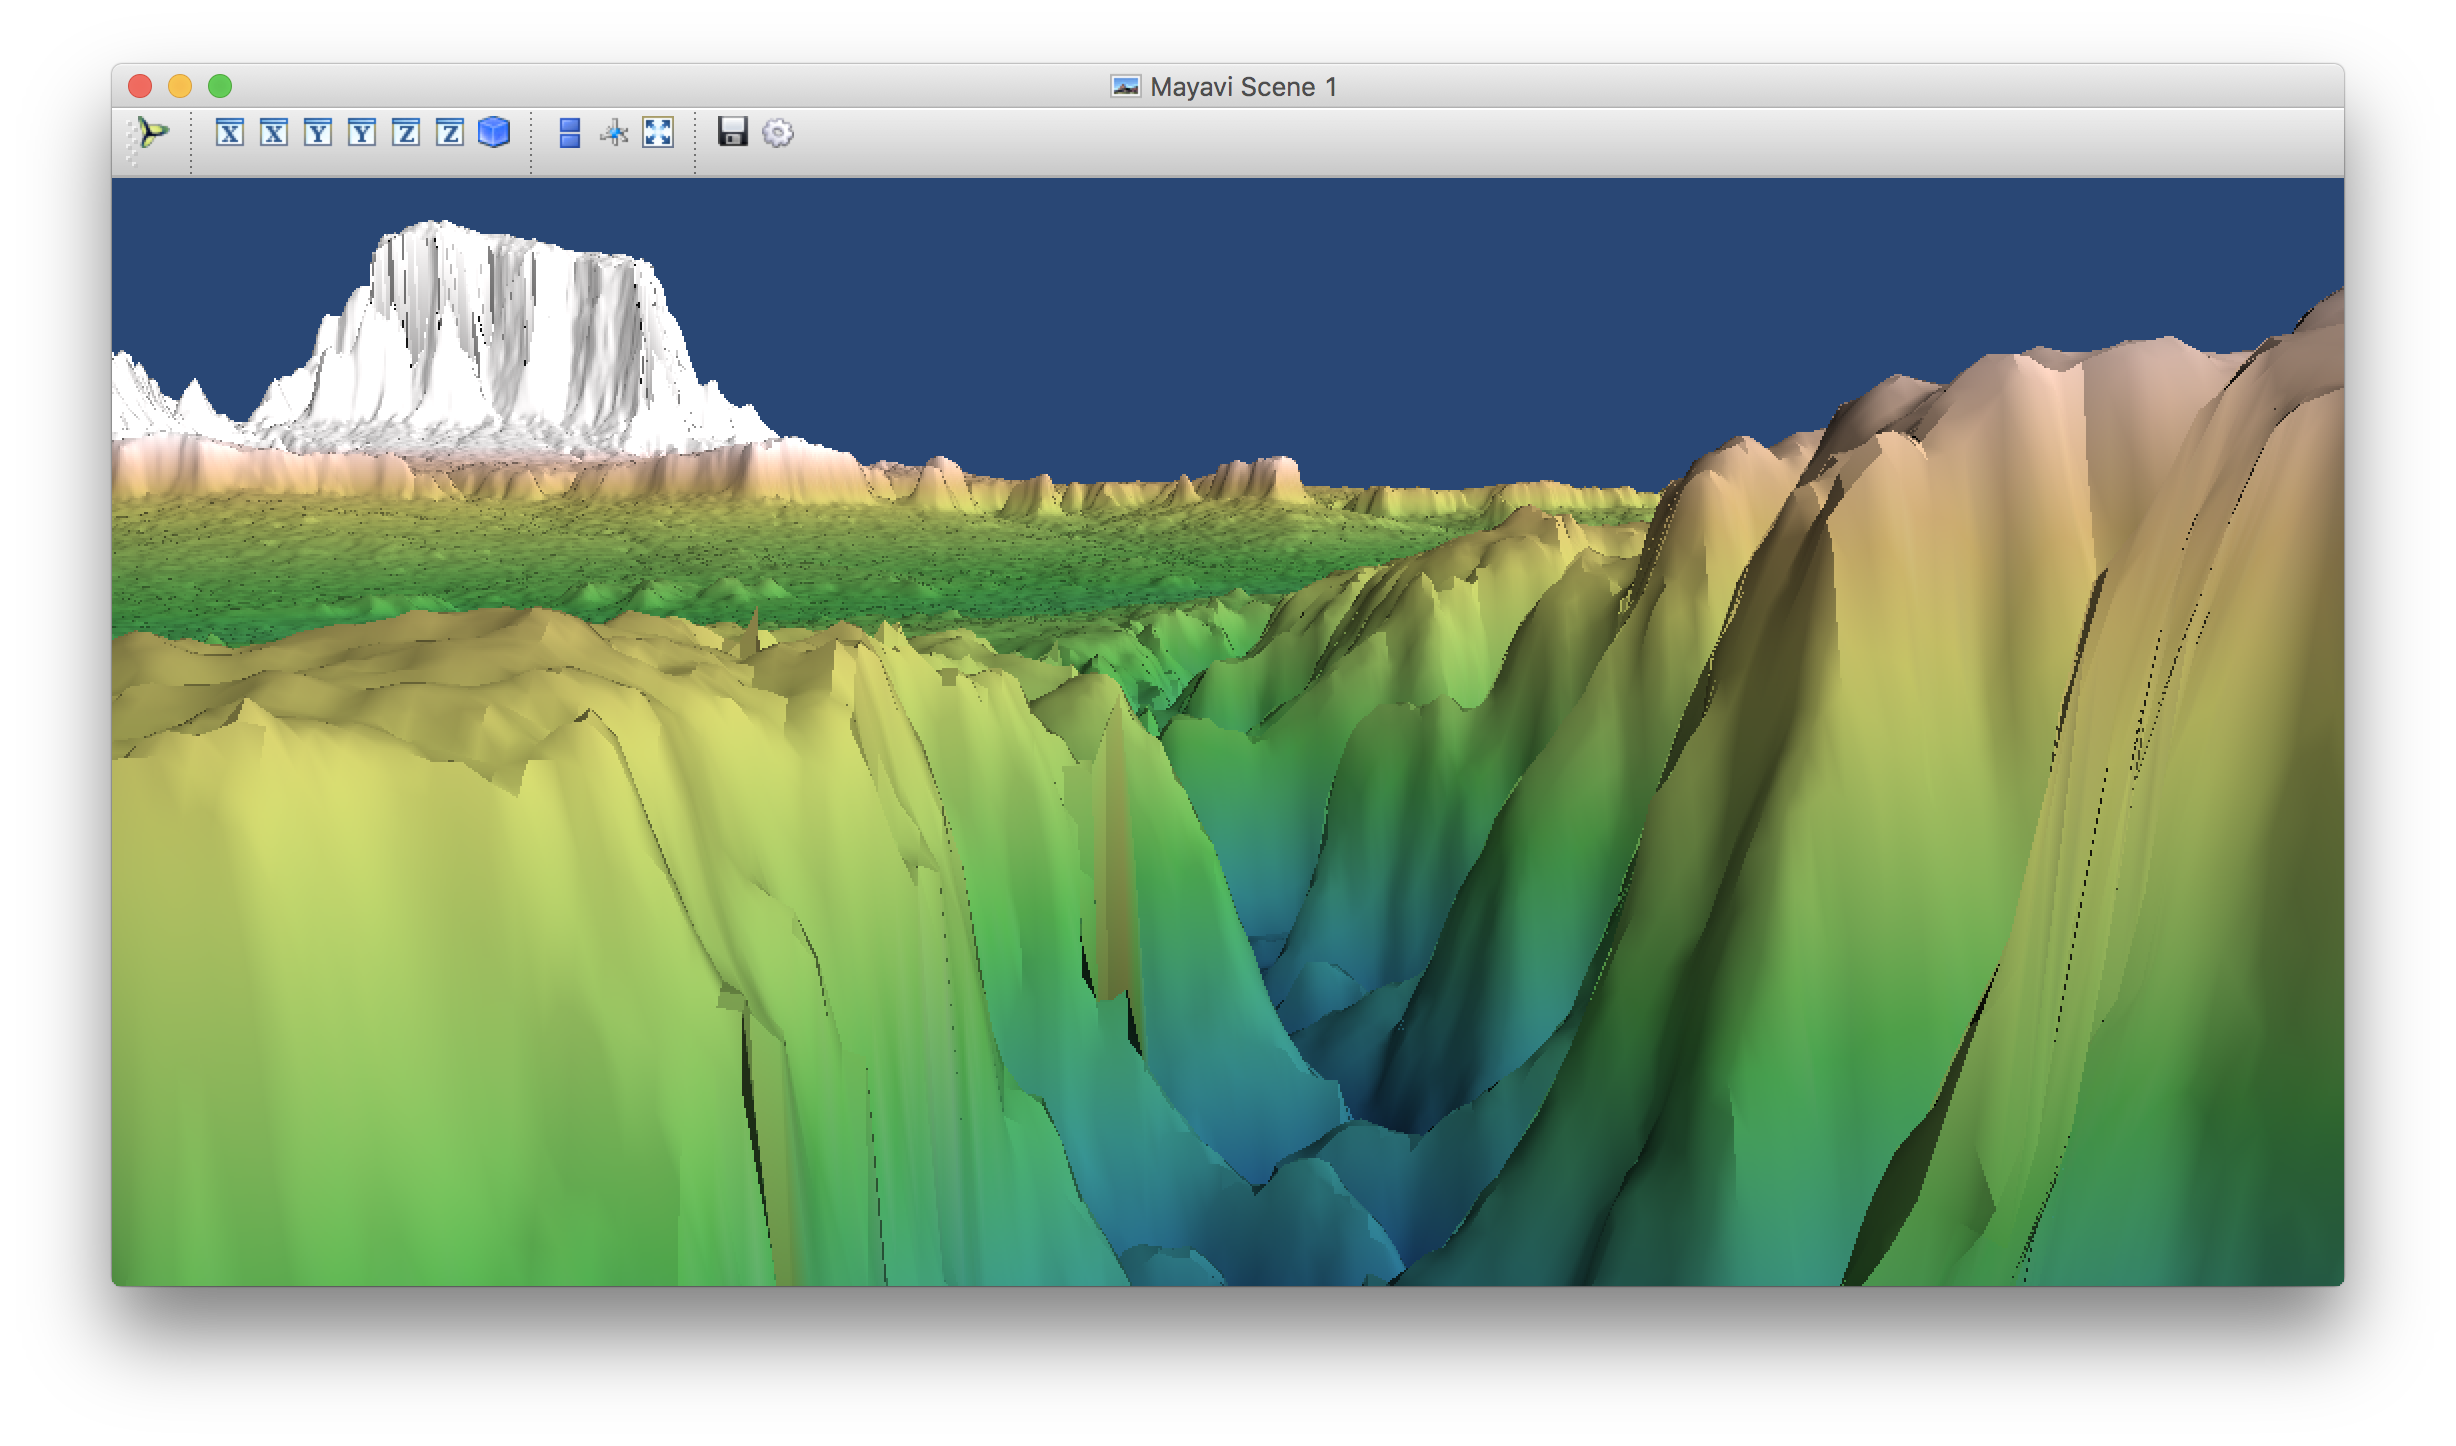Image resolution: width=2456 pixels, height=1446 pixels.
Task: Set view along the -Y axis (second Y icon)
Action: [x=362, y=133]
